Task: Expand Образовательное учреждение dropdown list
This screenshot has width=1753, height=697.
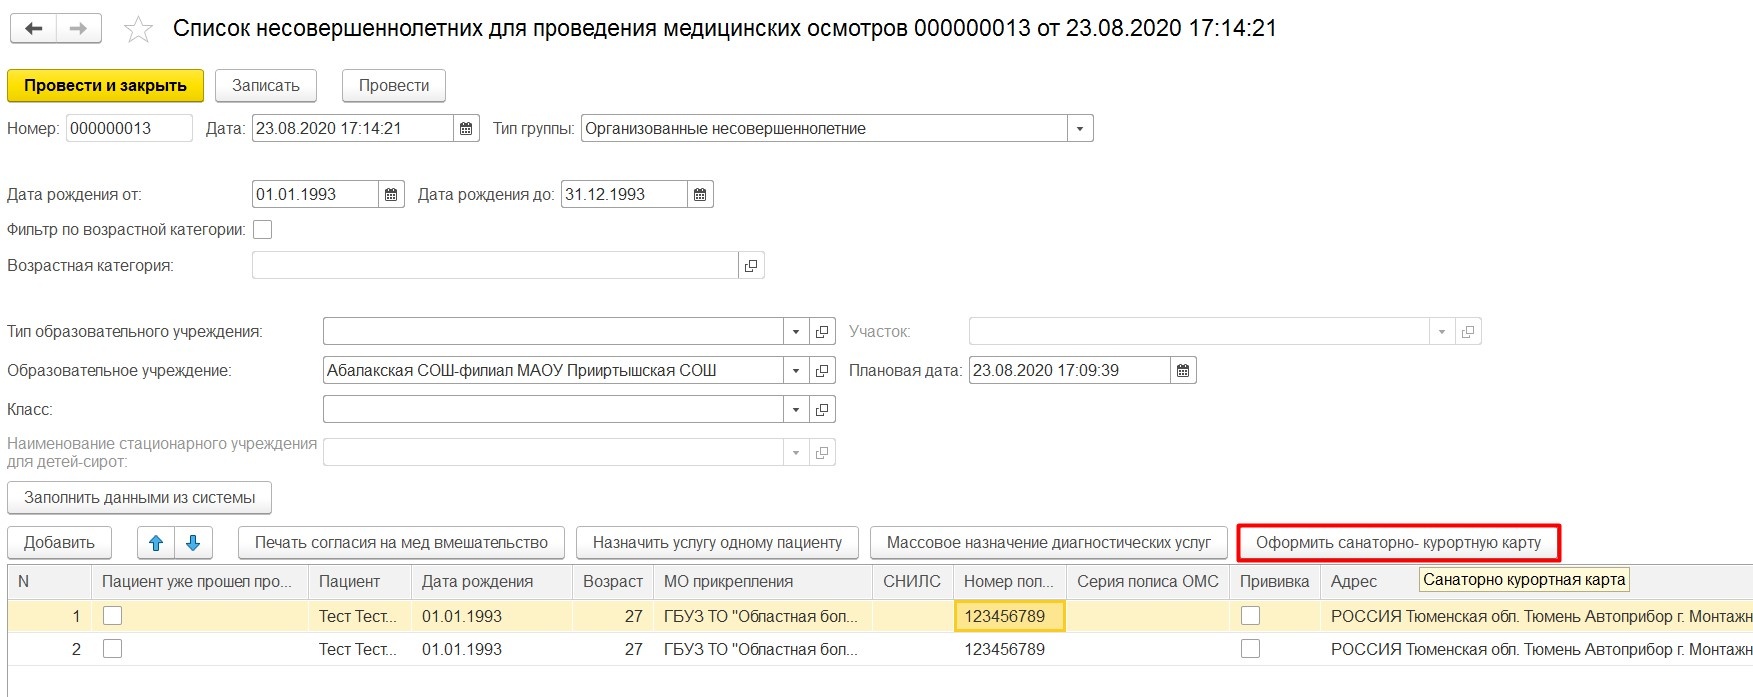Action: pyautogui.click(x=796, y=371)
